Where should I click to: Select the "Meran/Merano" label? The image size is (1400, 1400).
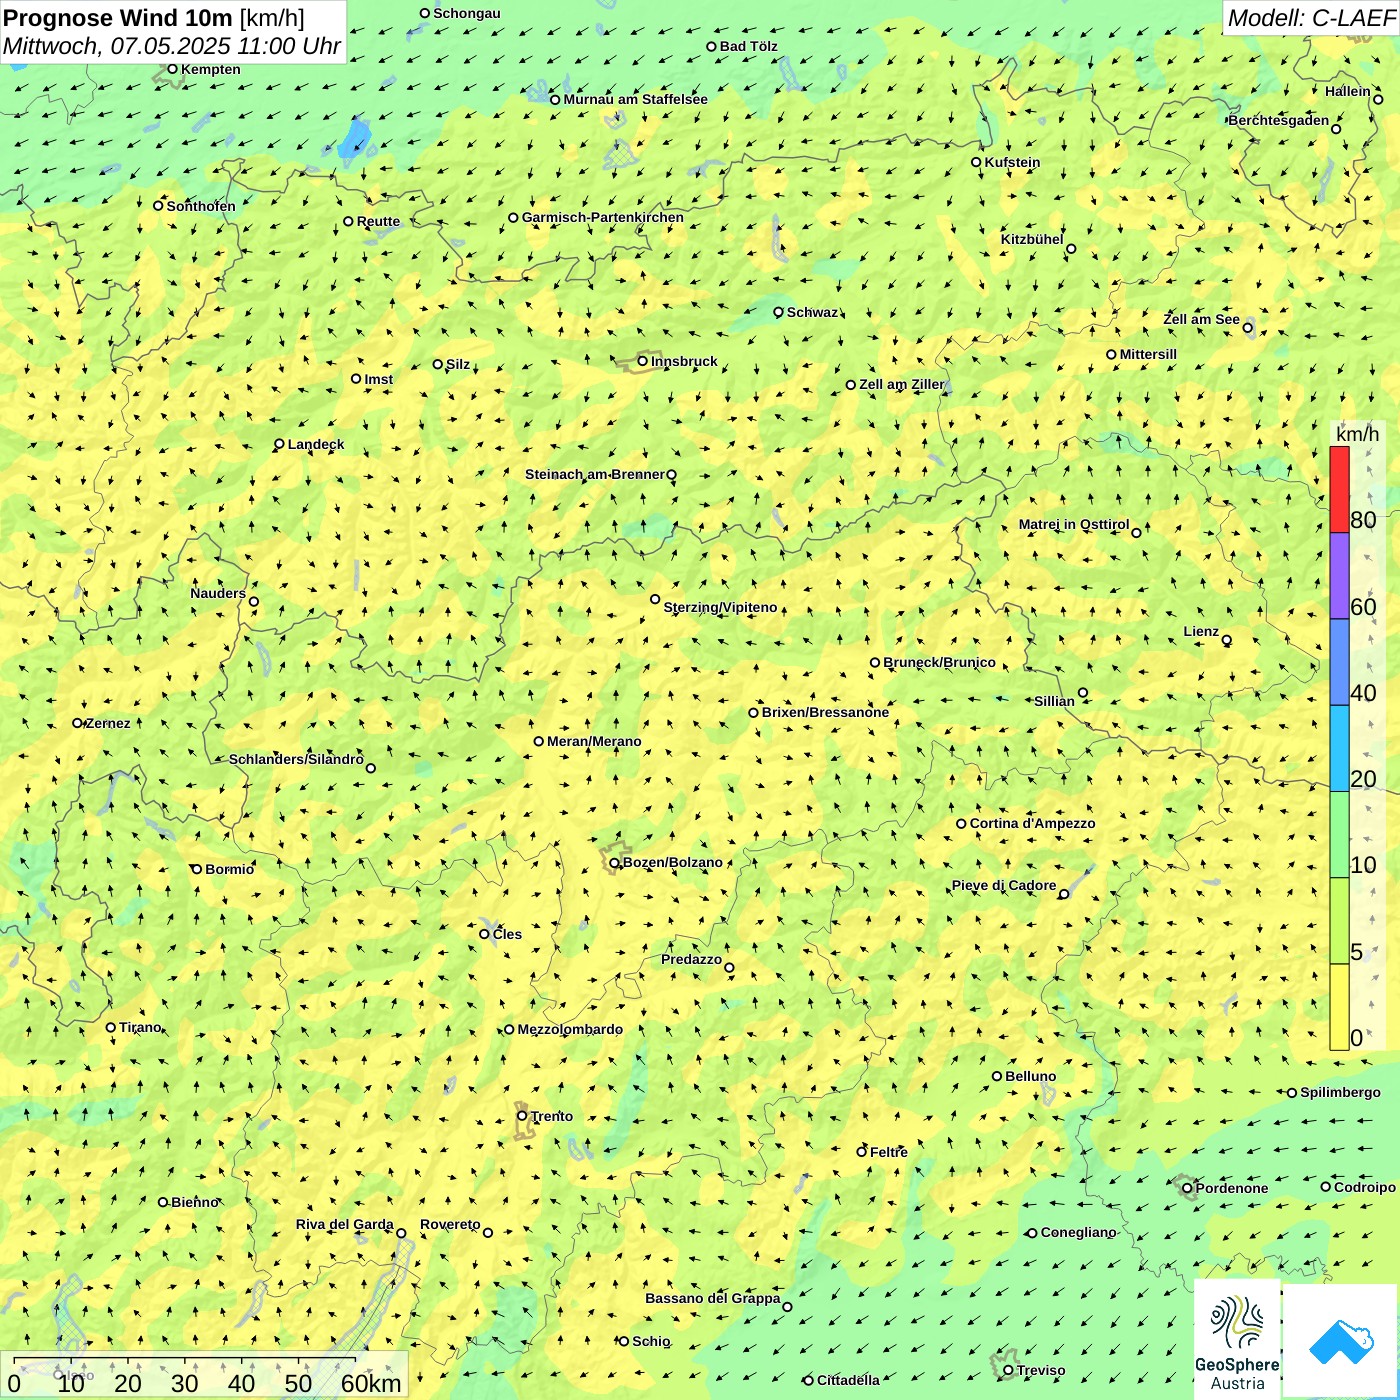click(594, 741)
